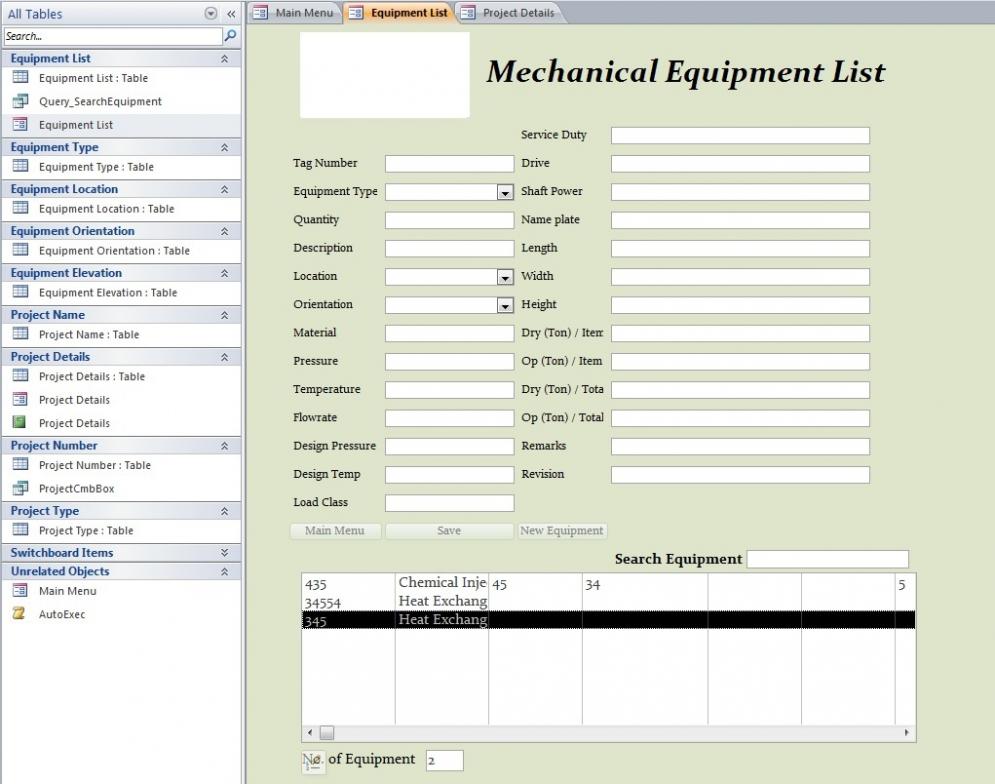Viewport: 995px width, 784px height.
Task: Expand the Switchboard Items group
Action: pos(224,552)
